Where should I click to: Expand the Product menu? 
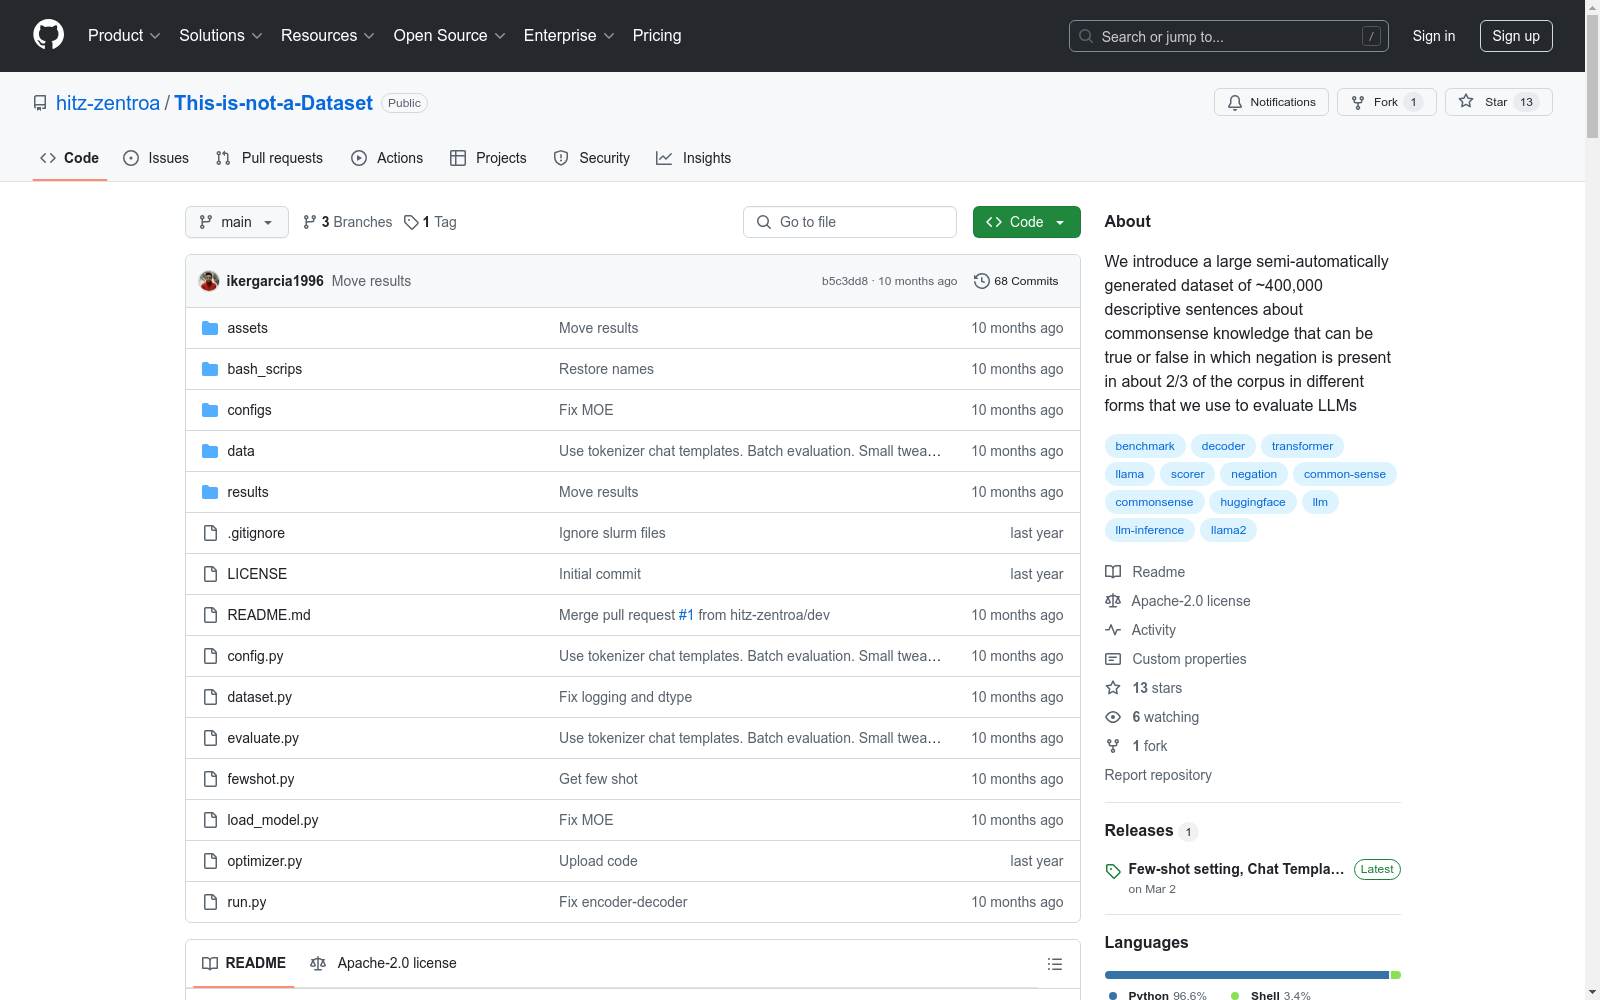click(124, 35)
